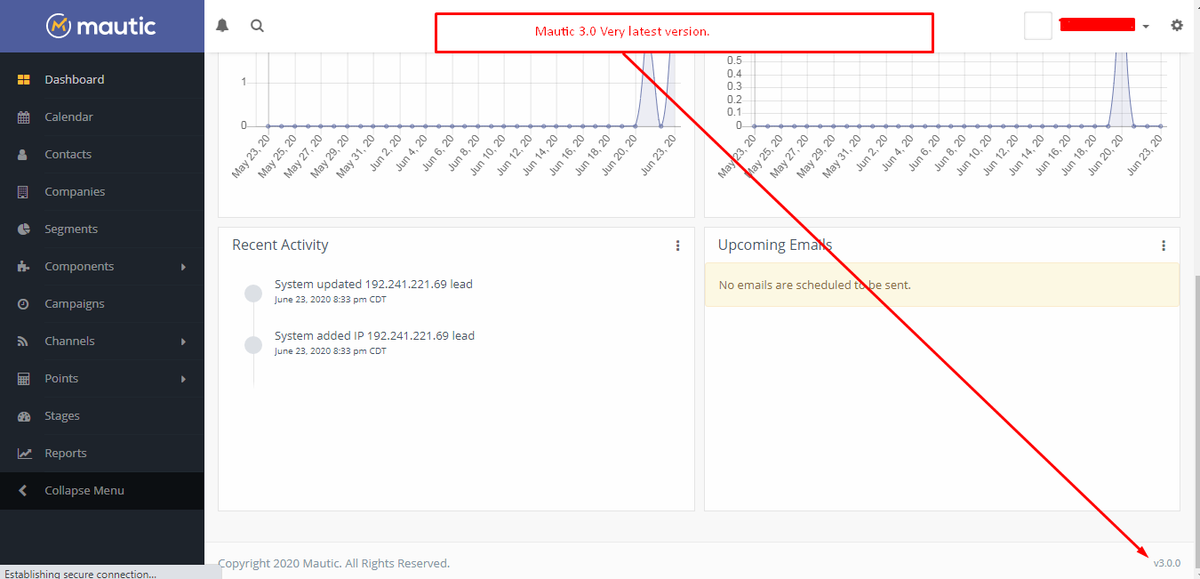This screenshot has width=1200, height=579.
Task: Click the Channels RSS icon
Action: click(23, 342)
